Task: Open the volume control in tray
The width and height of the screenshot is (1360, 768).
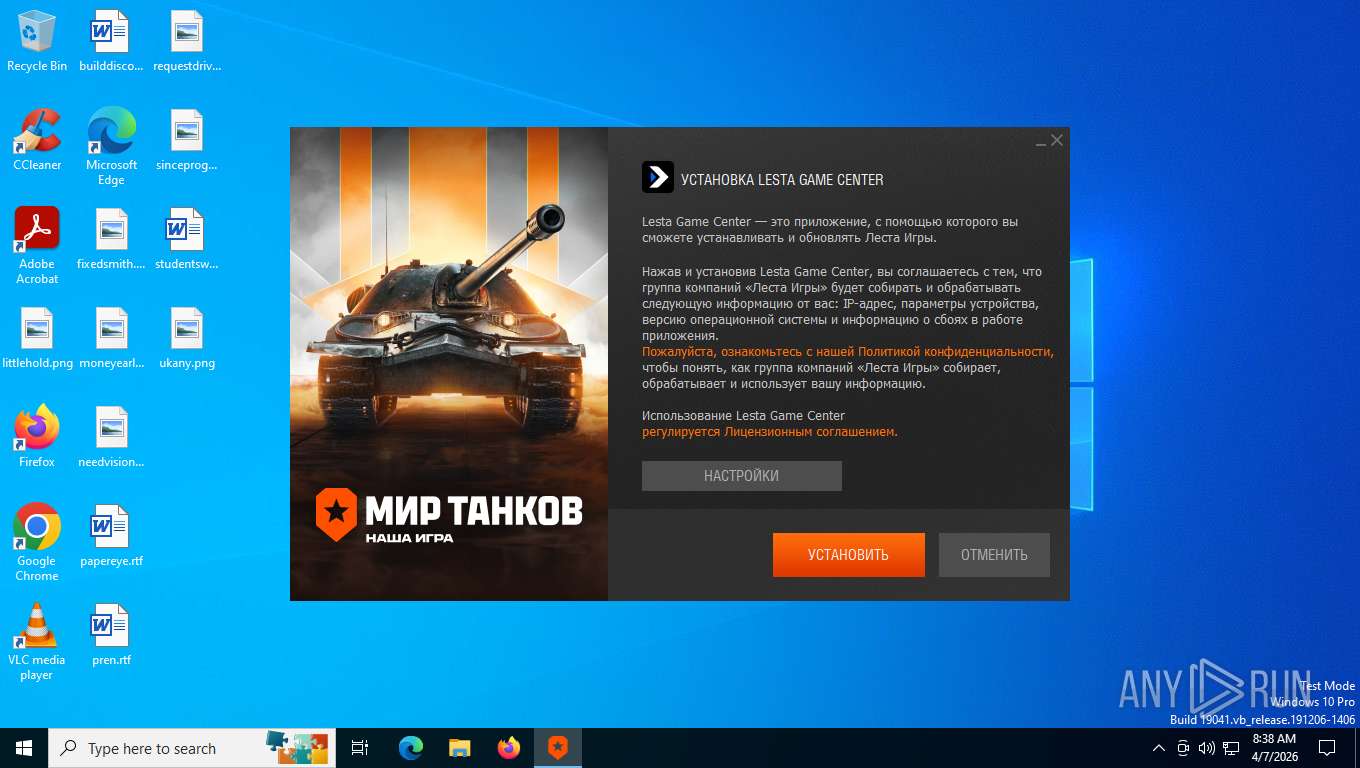Action: click(x=1206, y=748)
